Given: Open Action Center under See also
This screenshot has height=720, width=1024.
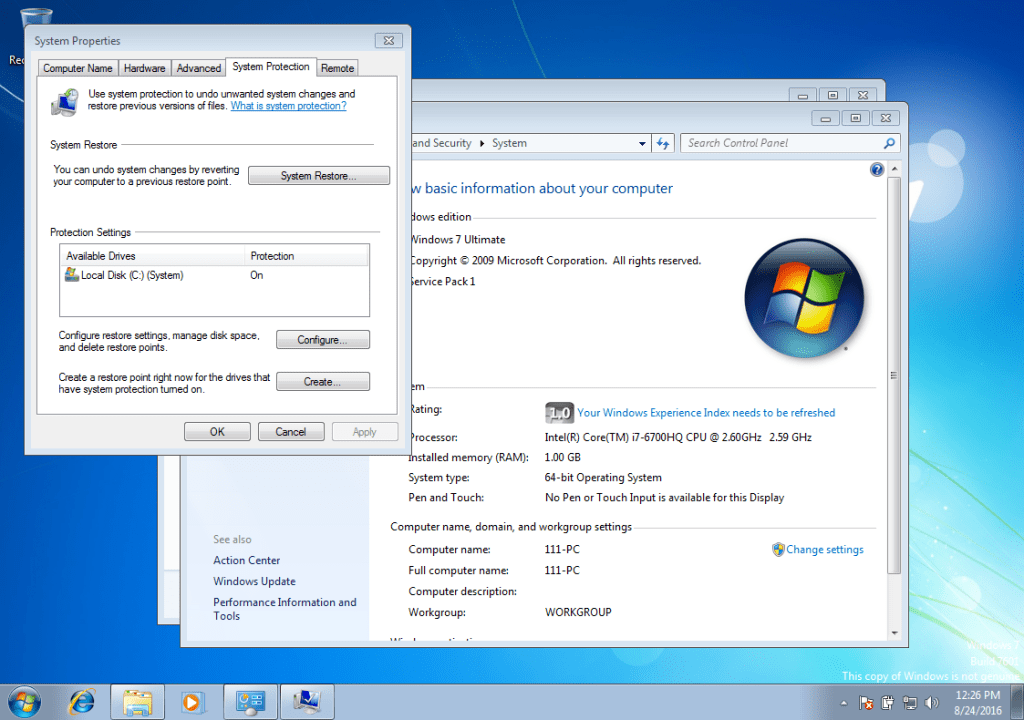Looking at the screenshot, I should point(246,561).
